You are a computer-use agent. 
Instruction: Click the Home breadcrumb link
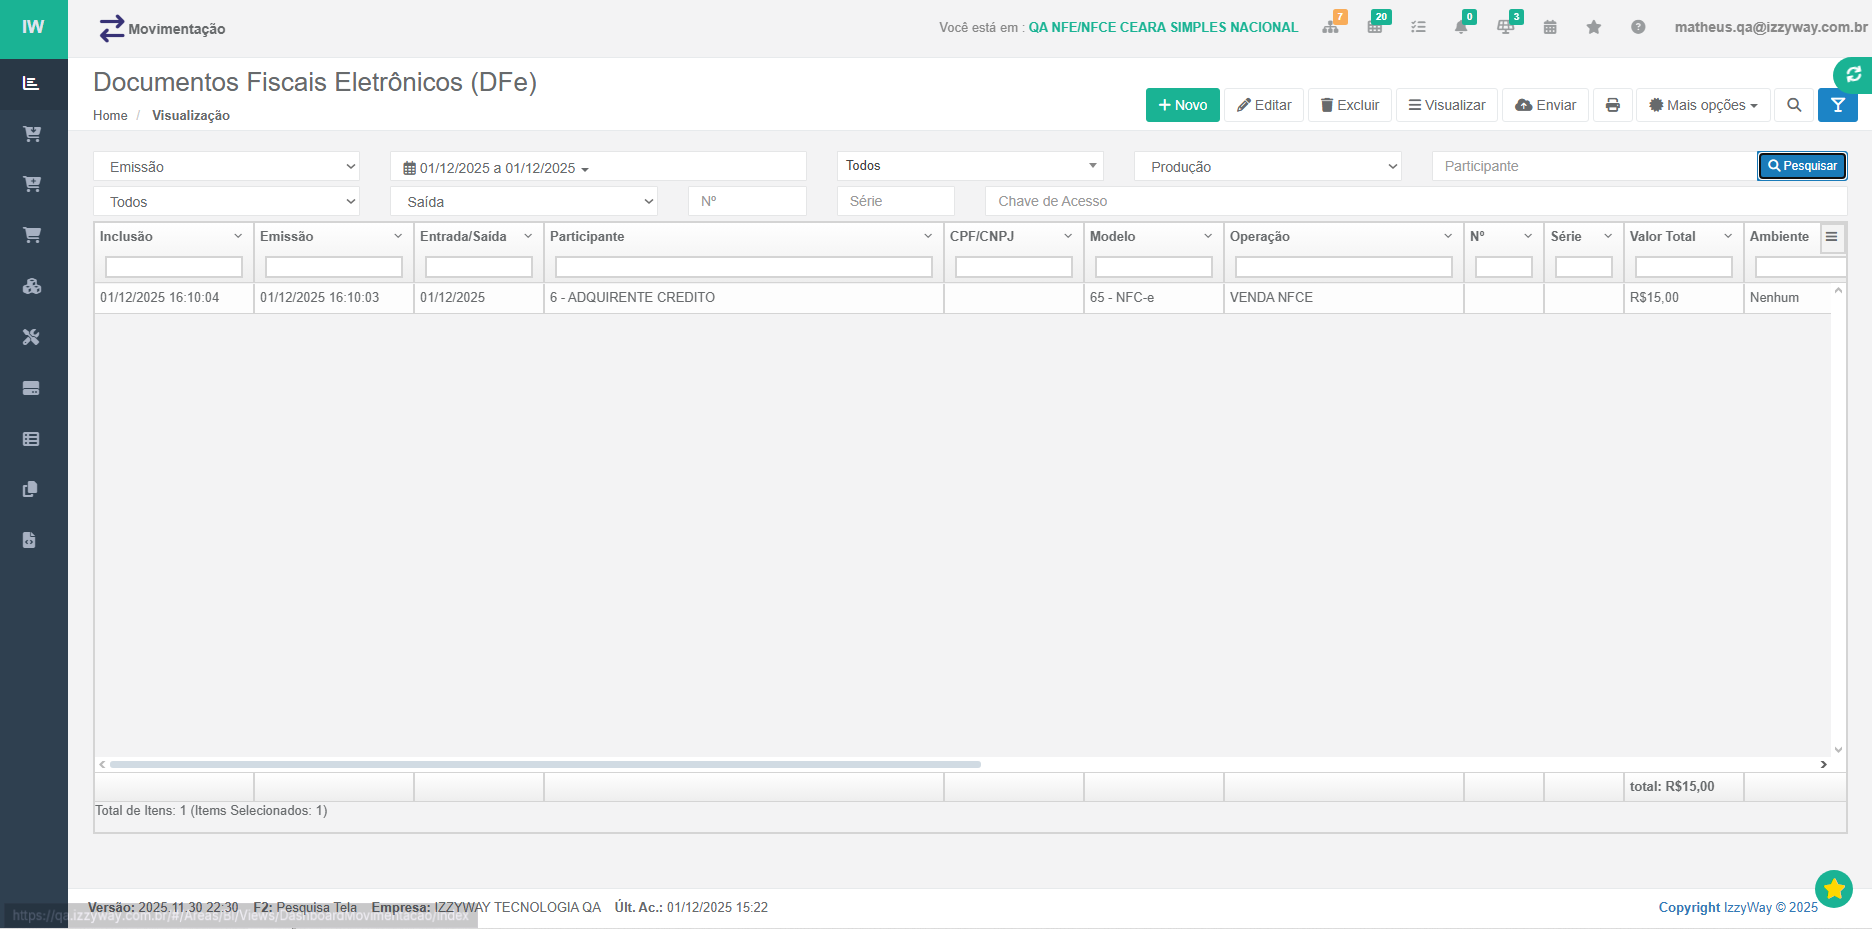tap(110, 116)
